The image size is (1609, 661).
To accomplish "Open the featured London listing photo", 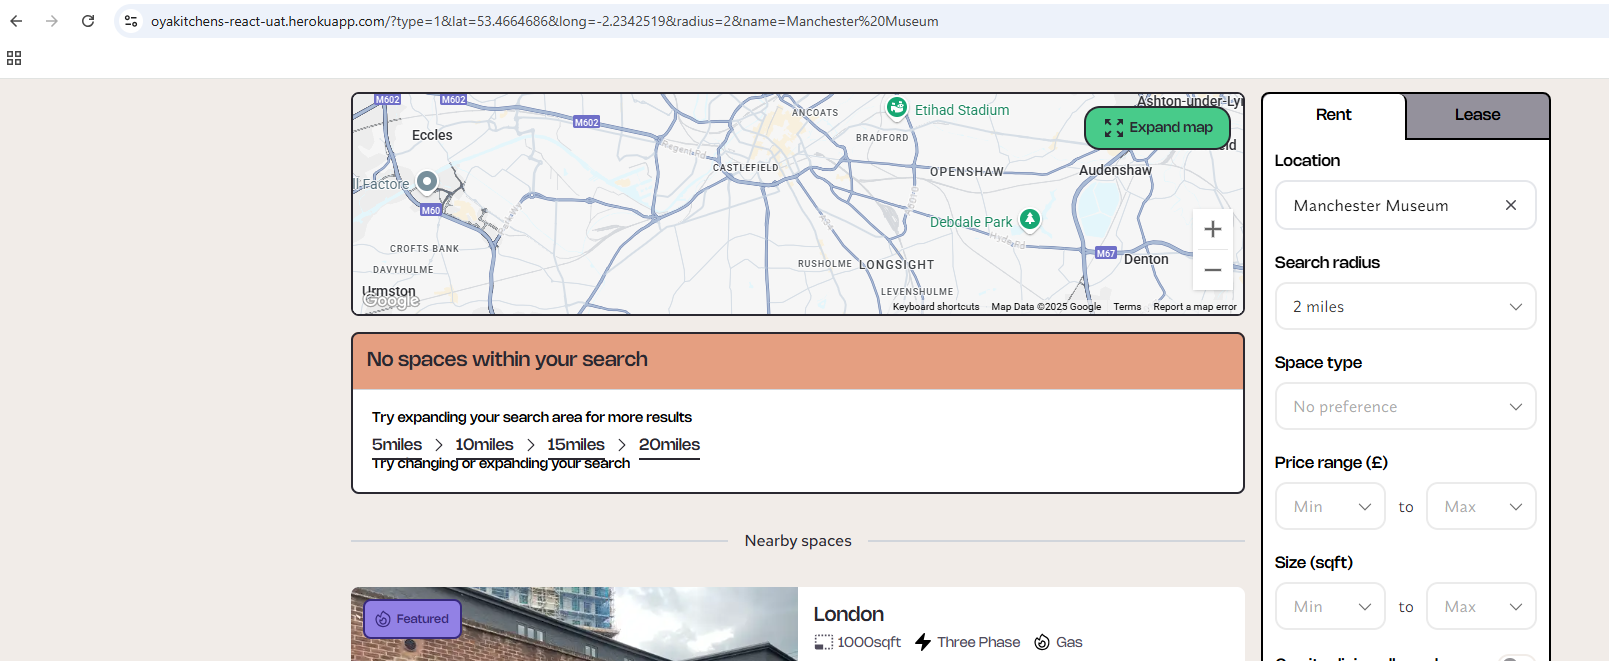I will click(574, 625).
